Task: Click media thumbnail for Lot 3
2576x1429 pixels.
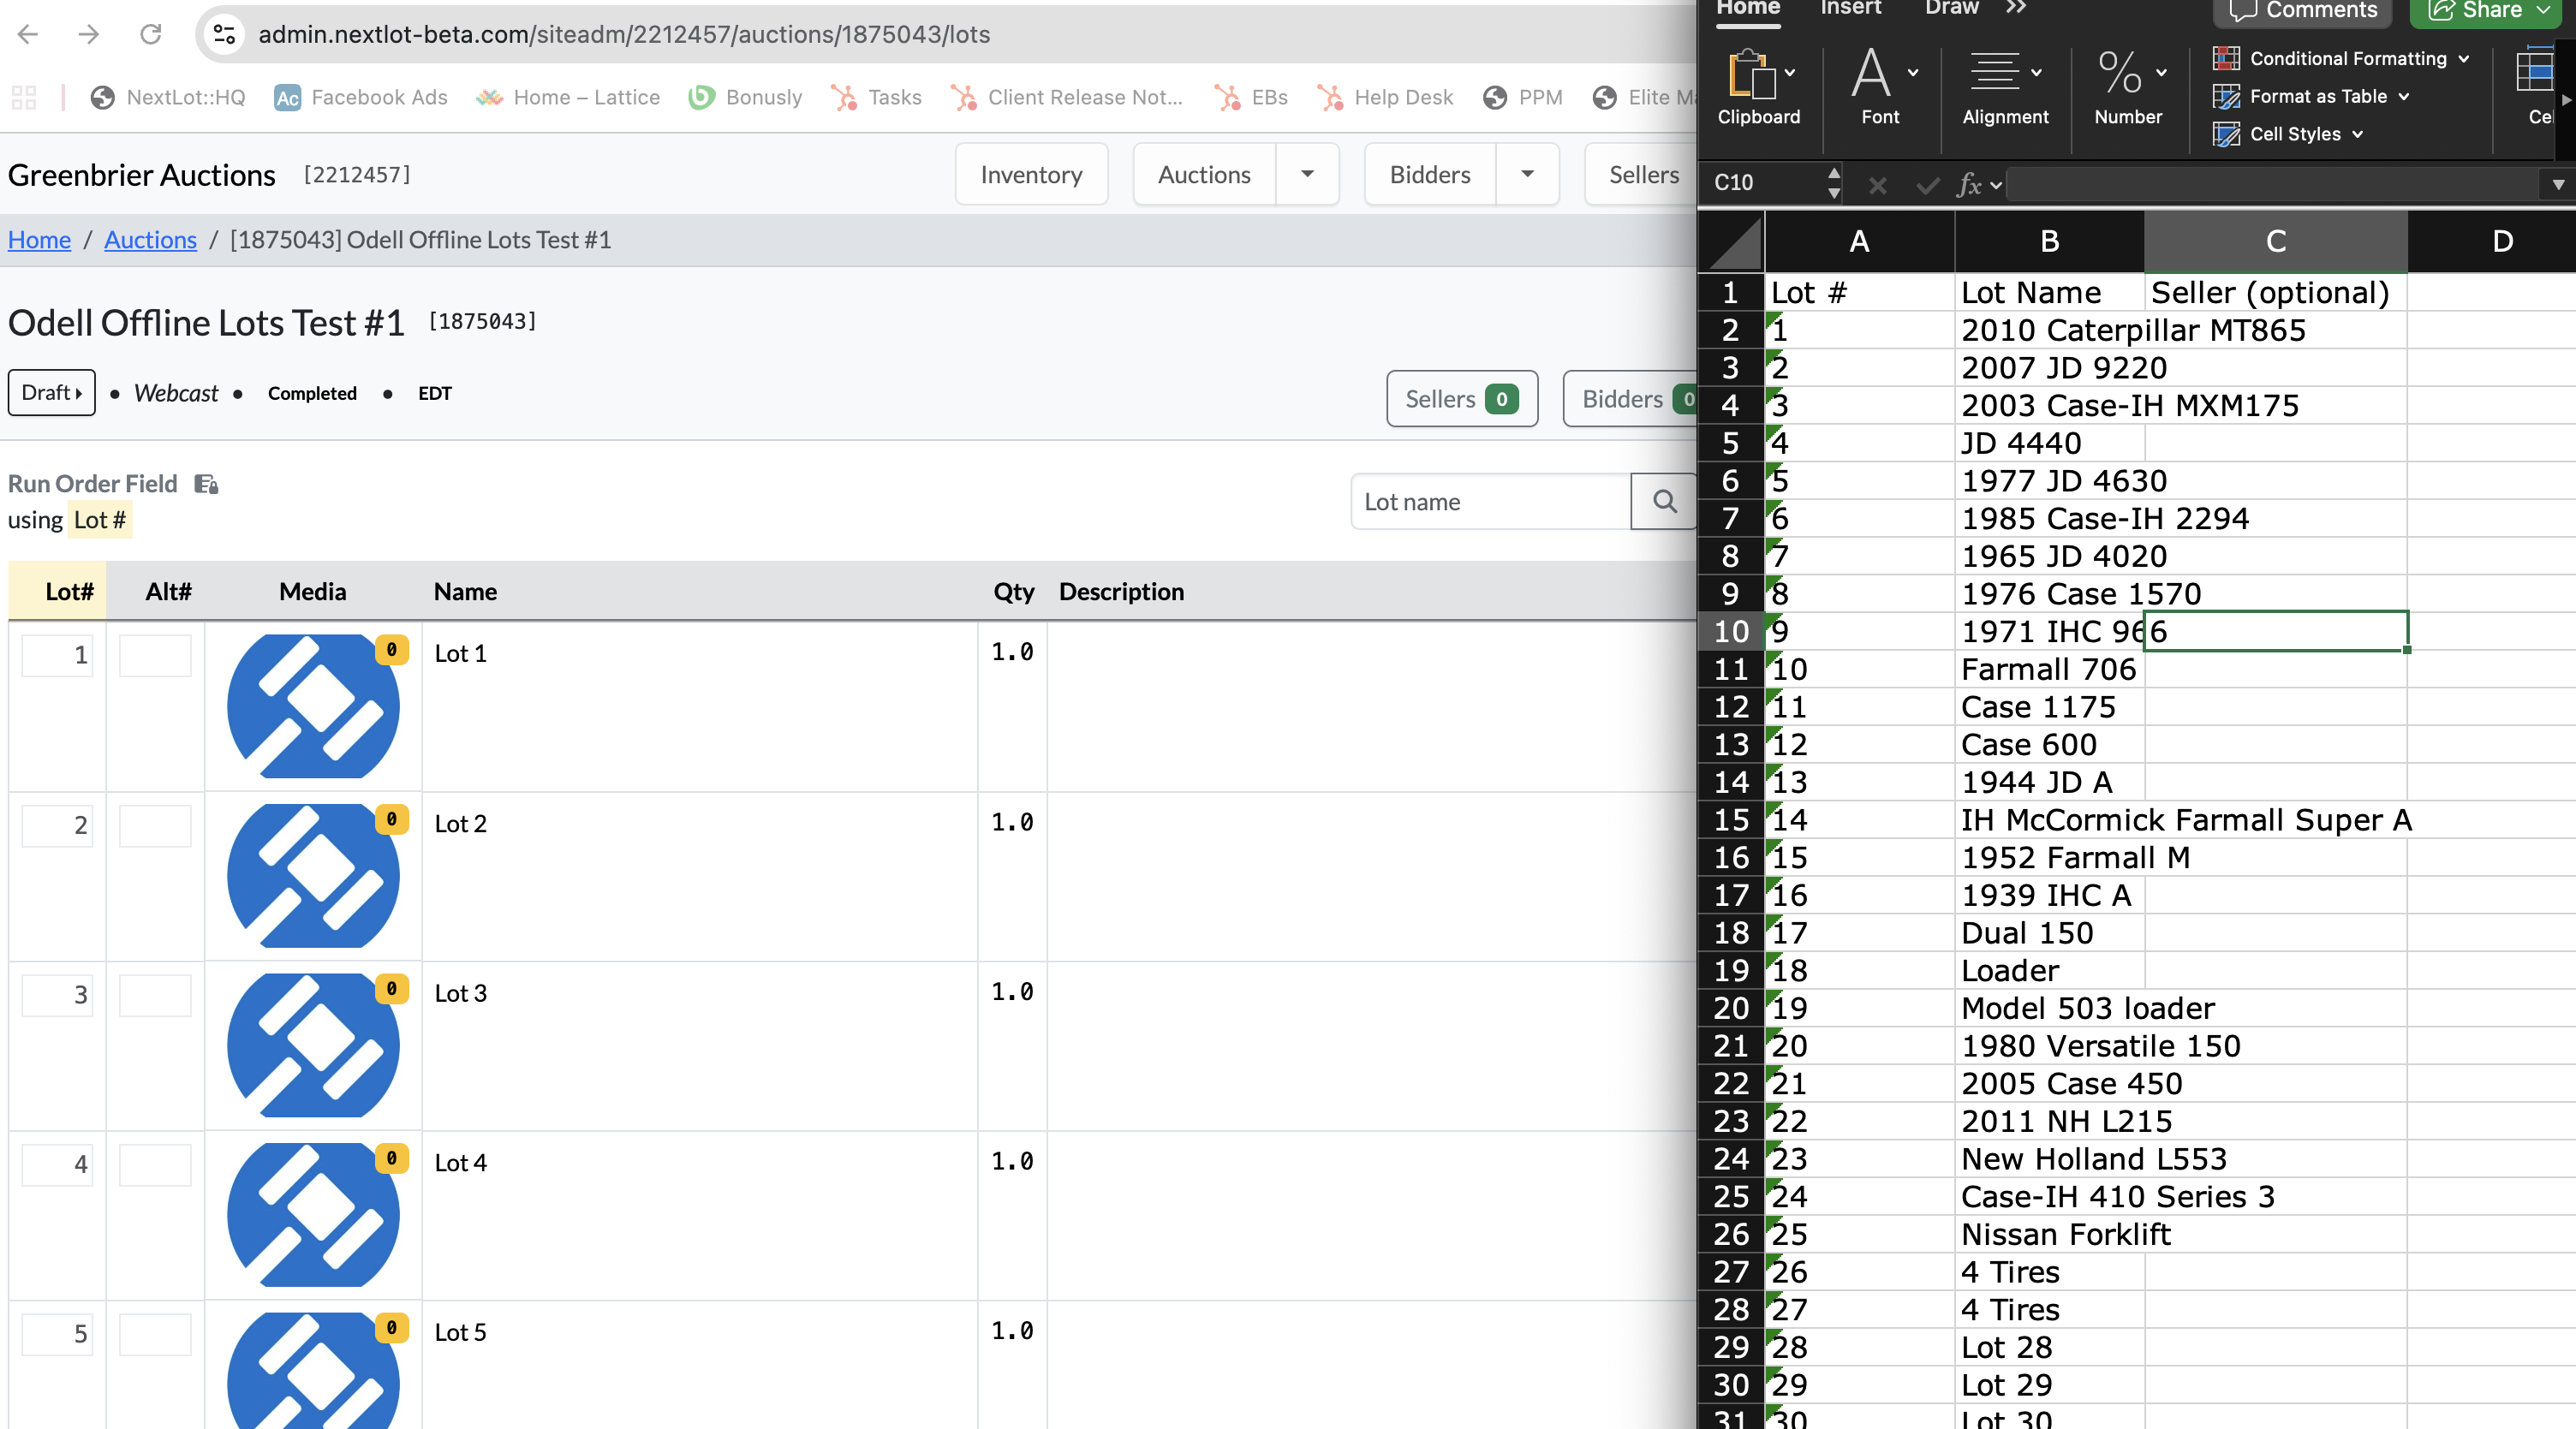Action: point(313,1045)
